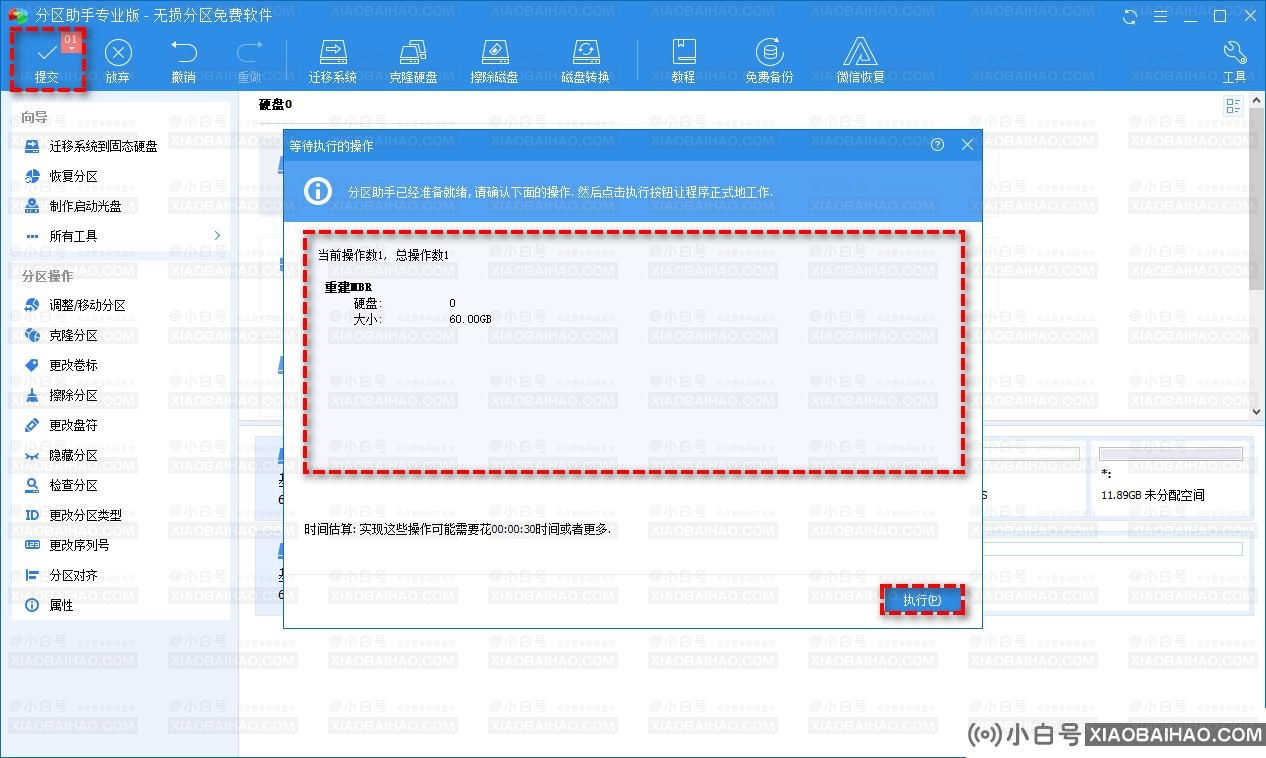1266x758 pixels.
Task: Select 迁移系统到固态硬盘 in wizard list
Action: pyautogui.click(x=103, y=146)
